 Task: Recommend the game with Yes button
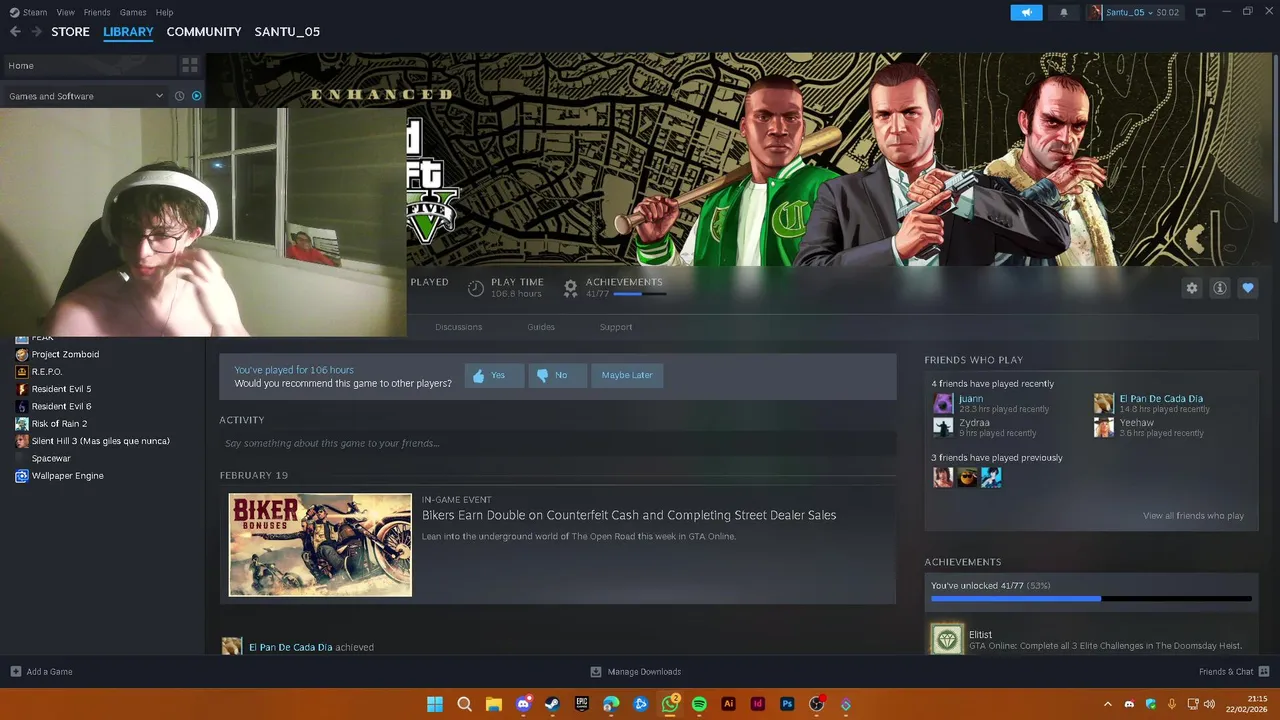coord(494,375)
